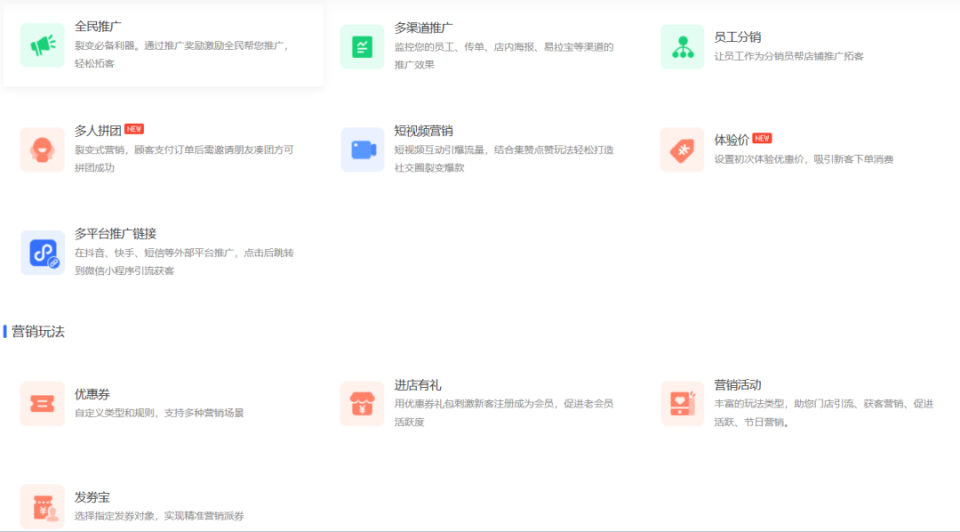This screenshot has height=532, width=960.
Task: Open 发券宝 feature title
Action: pyautogui.click(x=92, y=497)
